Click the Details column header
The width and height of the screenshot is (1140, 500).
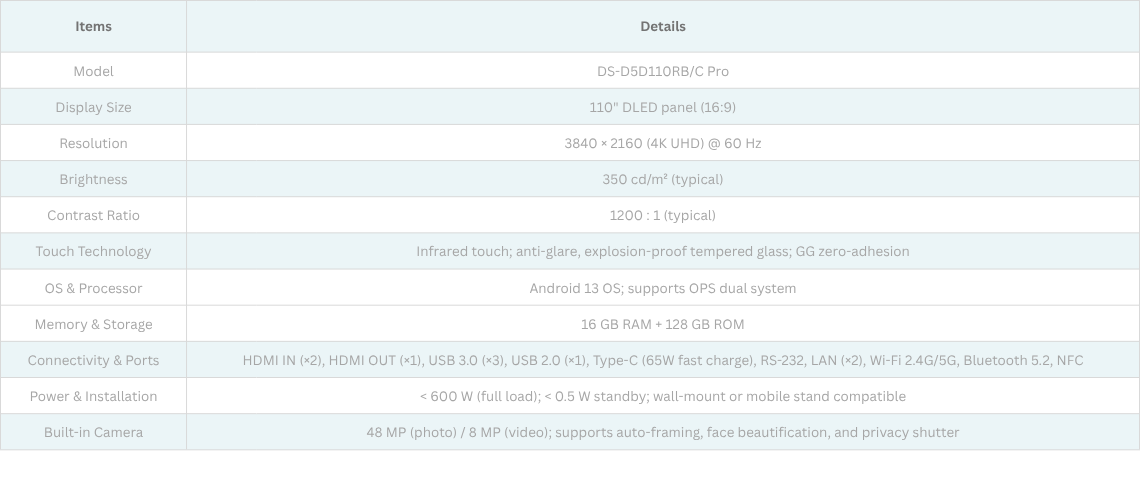click(x=663, y=27)
